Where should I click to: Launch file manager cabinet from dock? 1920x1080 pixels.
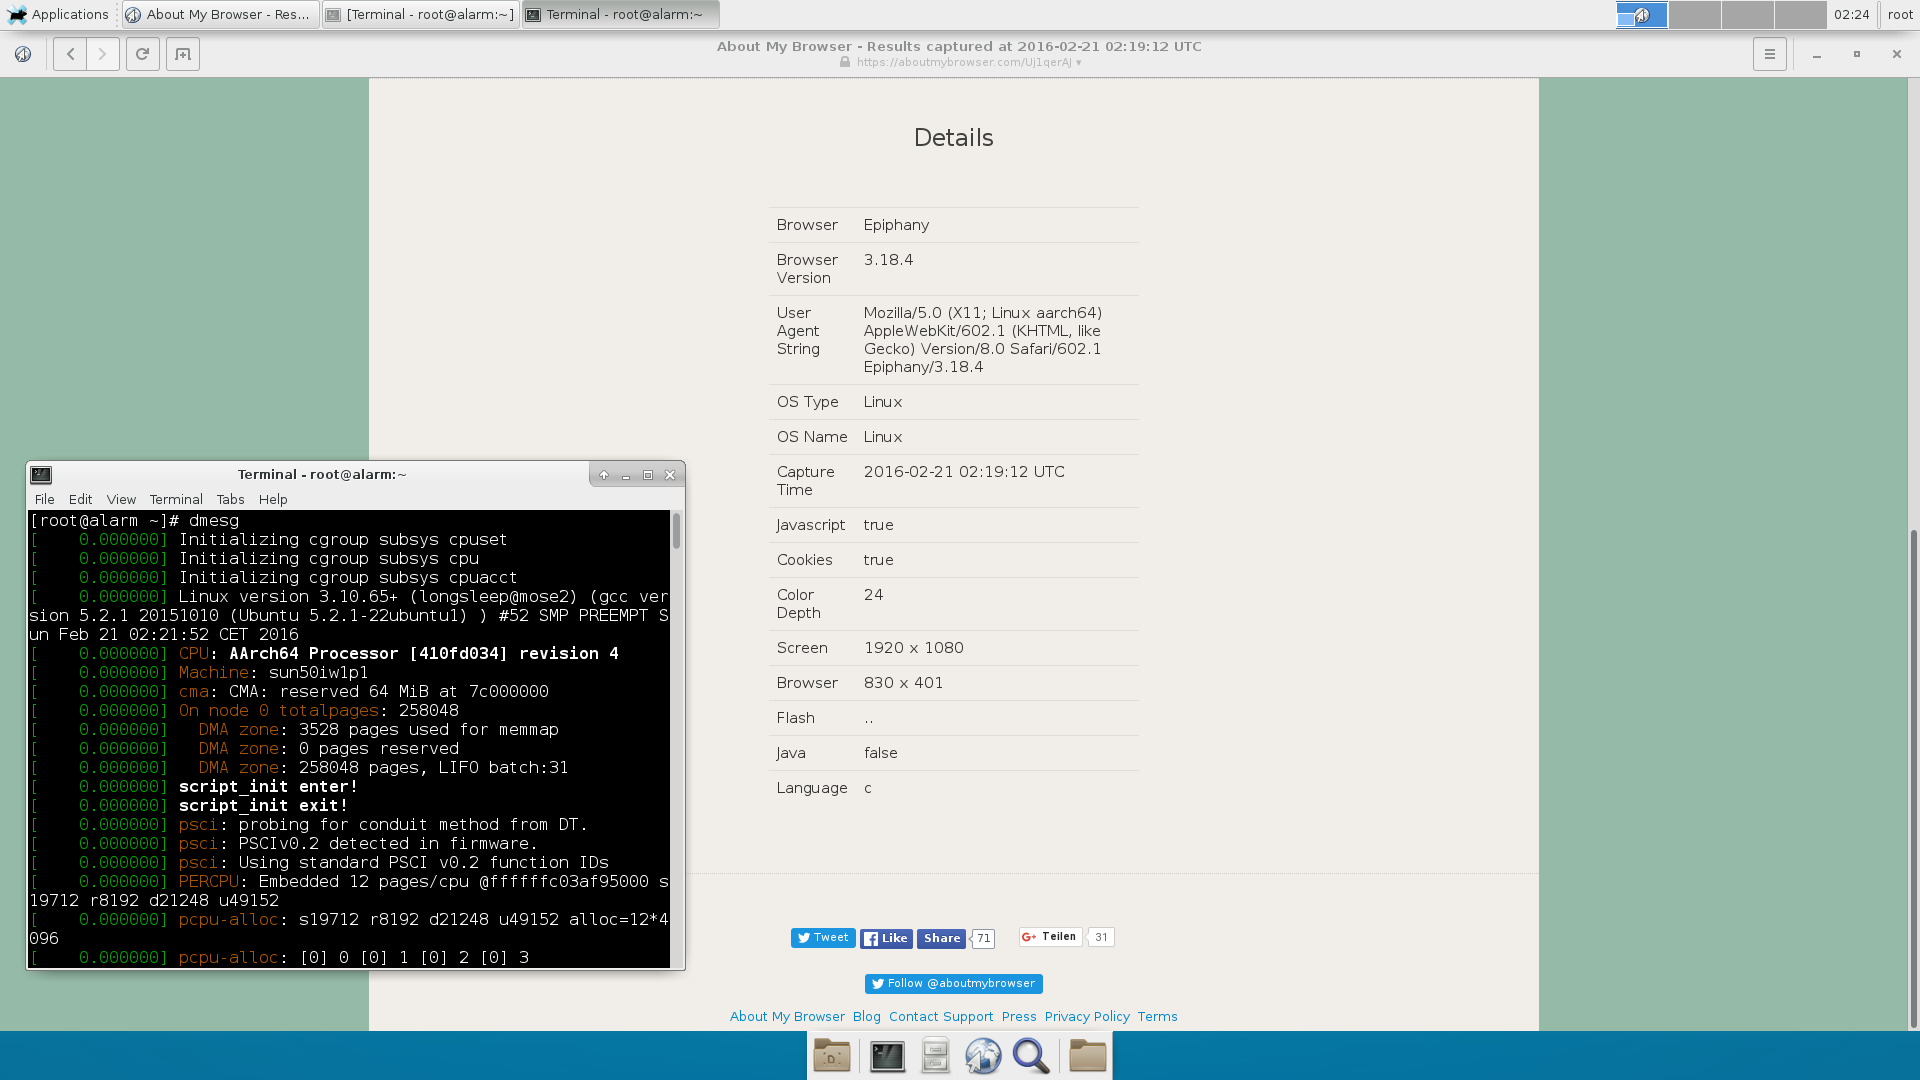click(935, 1056)
